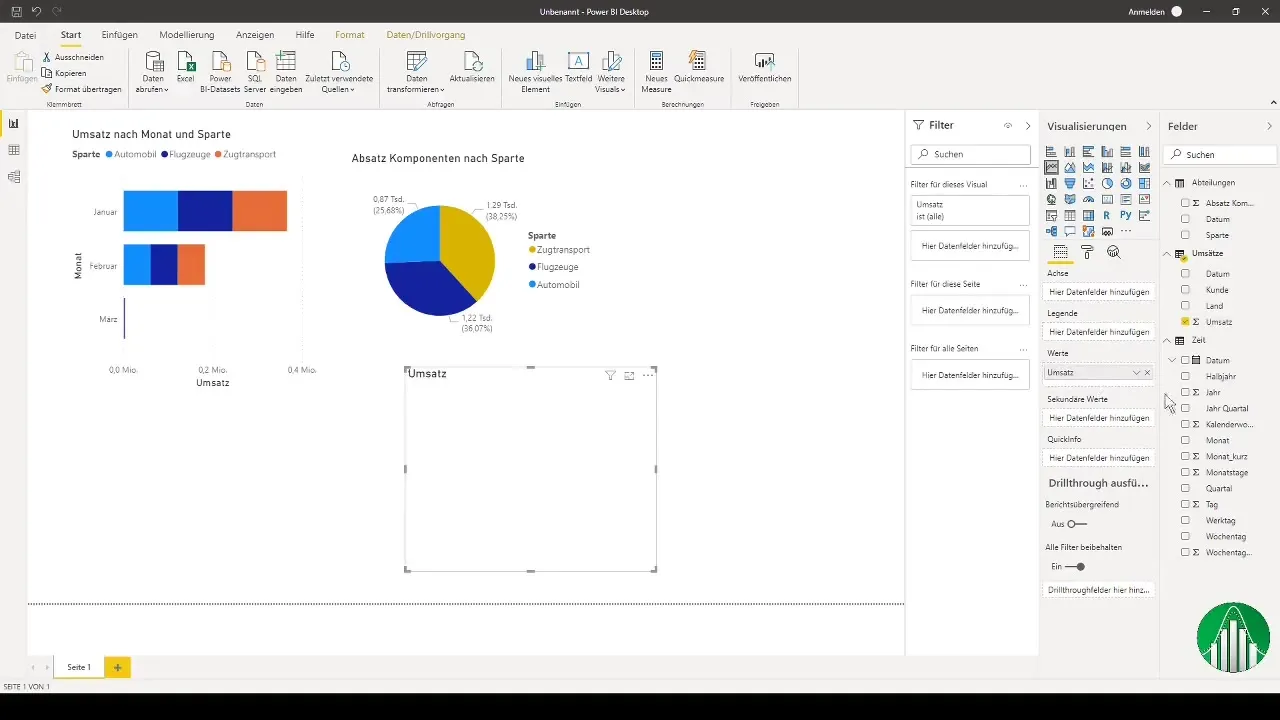This screenshot has height=720, width=1280.
Task: Open the model view in left sidebar
Action: 13,177
